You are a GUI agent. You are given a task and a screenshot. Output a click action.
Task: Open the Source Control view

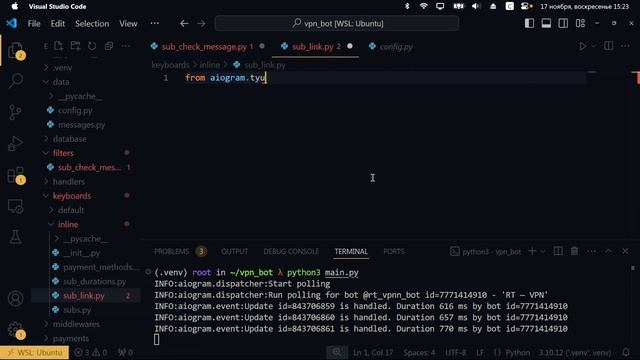16,112
